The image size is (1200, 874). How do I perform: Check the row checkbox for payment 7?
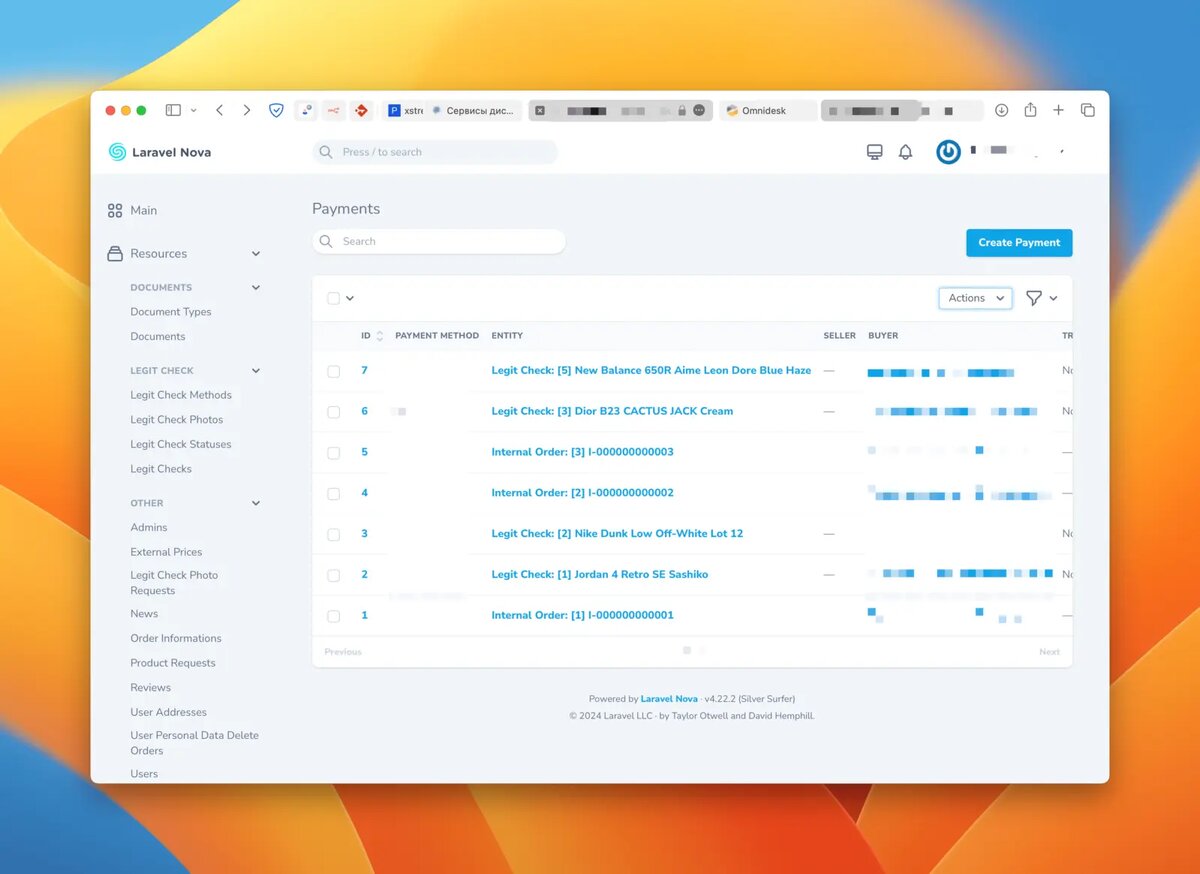coord(334,371)
